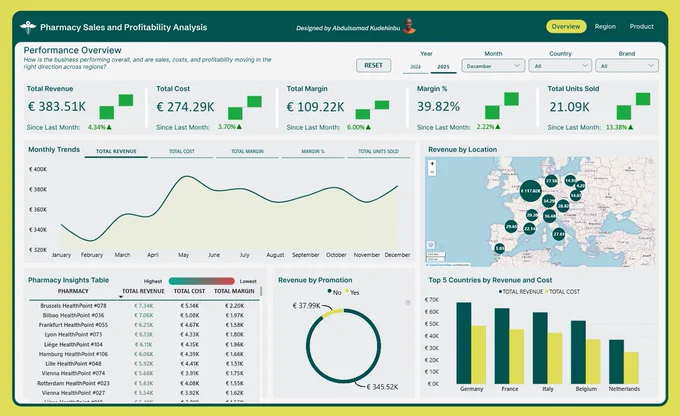Open the Country filter dropdown

560,66
